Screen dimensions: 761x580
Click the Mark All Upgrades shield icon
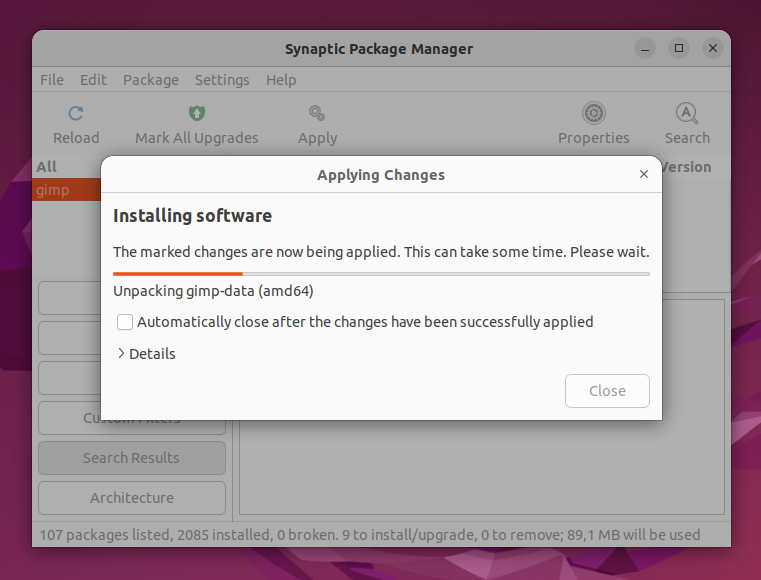pos(197,113)
